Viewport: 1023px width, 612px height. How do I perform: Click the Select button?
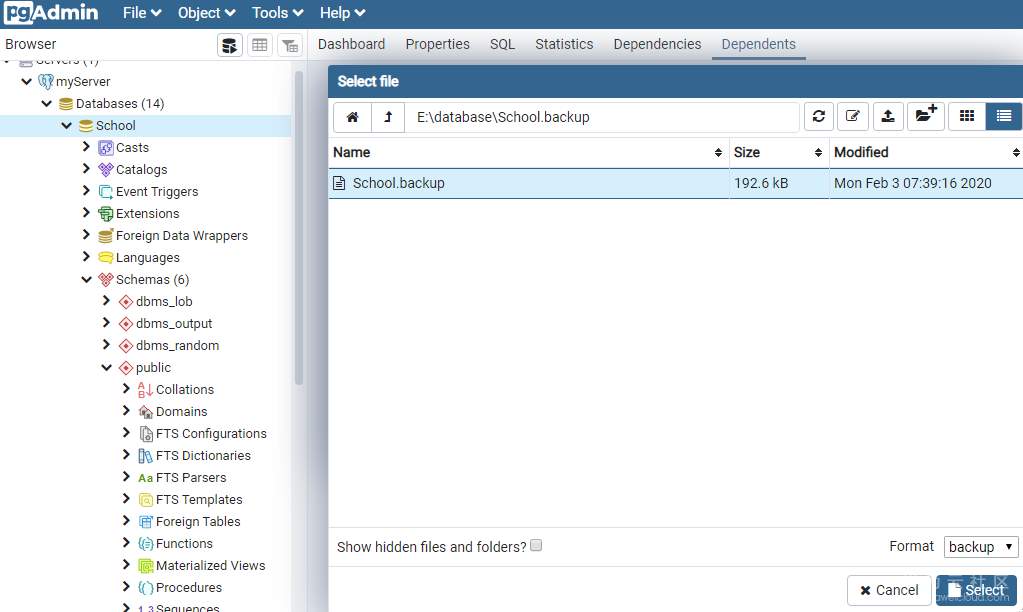976,590
